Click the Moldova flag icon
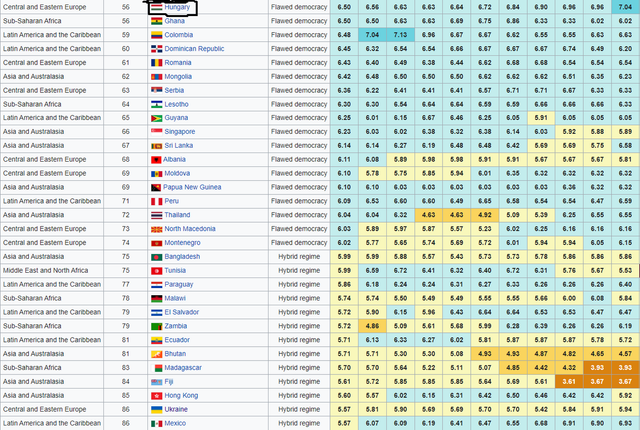The image size is (640, 430). point(157,174)
